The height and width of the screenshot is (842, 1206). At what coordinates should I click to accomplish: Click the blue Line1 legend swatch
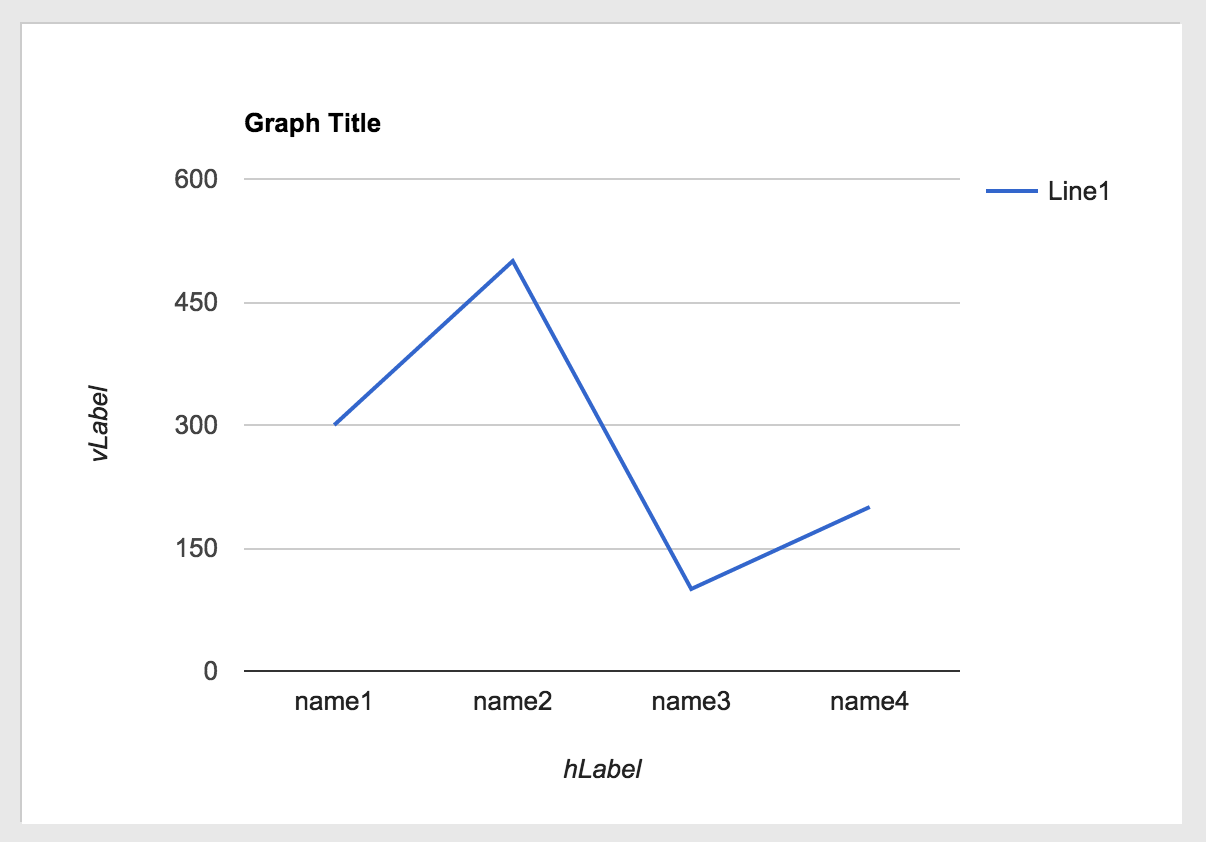coord(1012,192)
